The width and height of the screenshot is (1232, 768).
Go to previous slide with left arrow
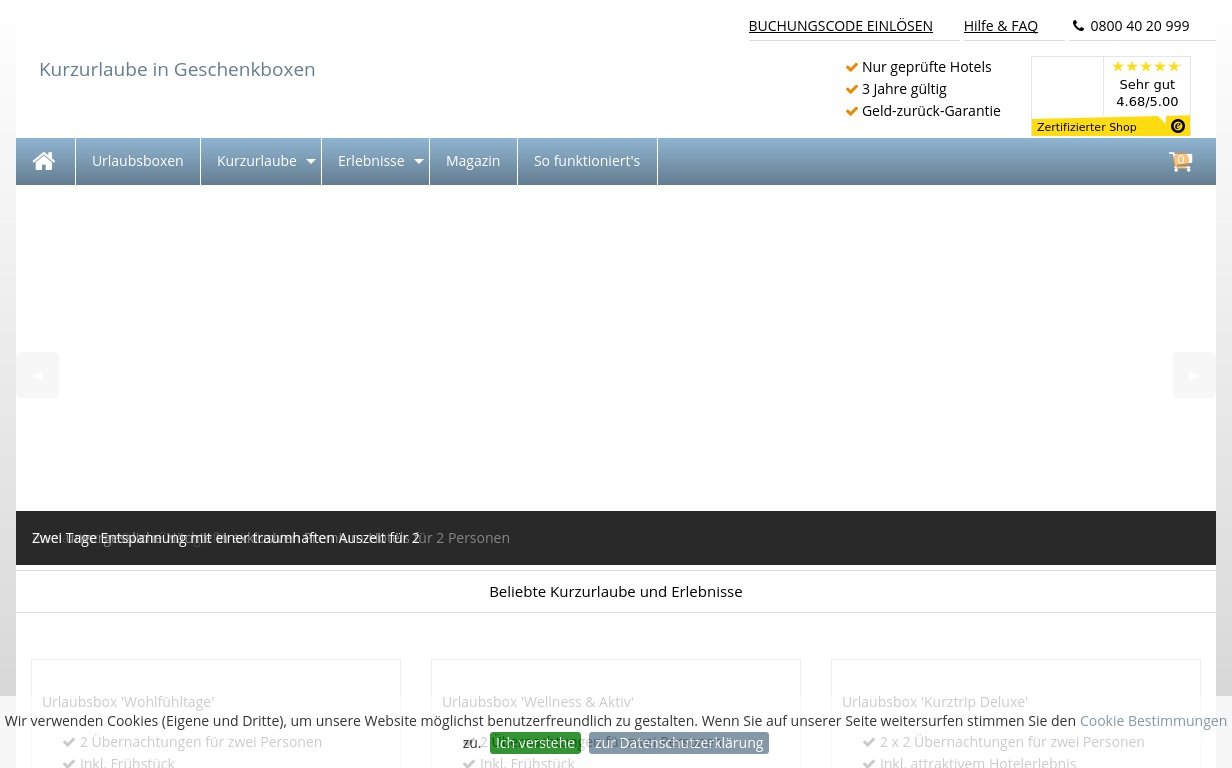coord(38,375)
